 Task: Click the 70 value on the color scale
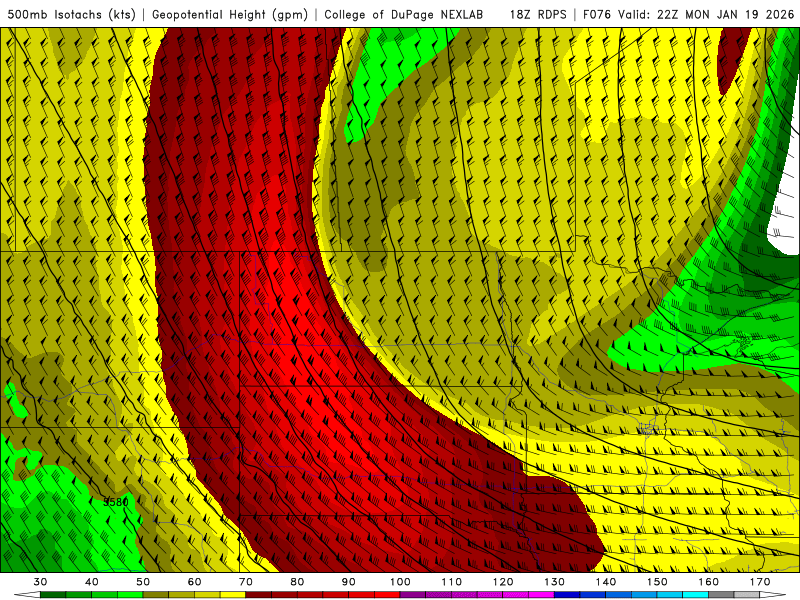[246, 582]
